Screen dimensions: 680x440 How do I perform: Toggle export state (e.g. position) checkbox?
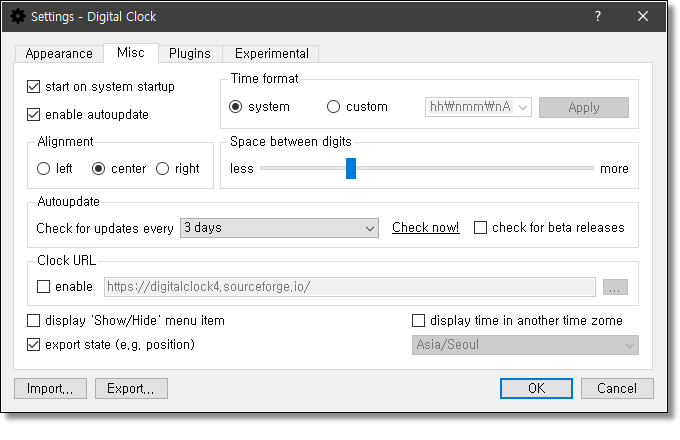[33, 345]
